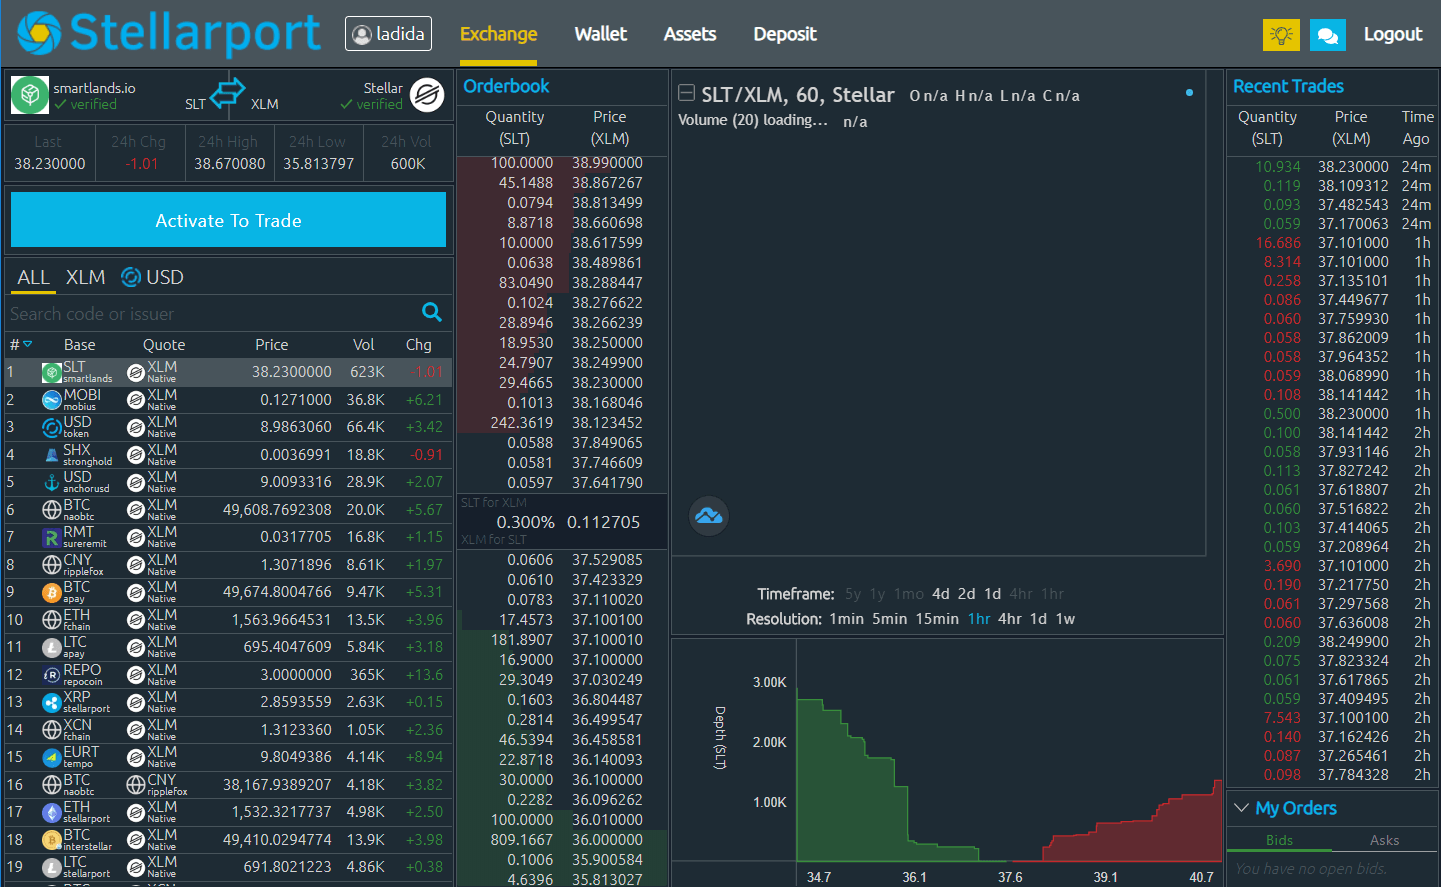Image resolution: width=1441 pixels, height=887 pixels.
Task: Set timeframe to 2d
Action: pos(967,594)
